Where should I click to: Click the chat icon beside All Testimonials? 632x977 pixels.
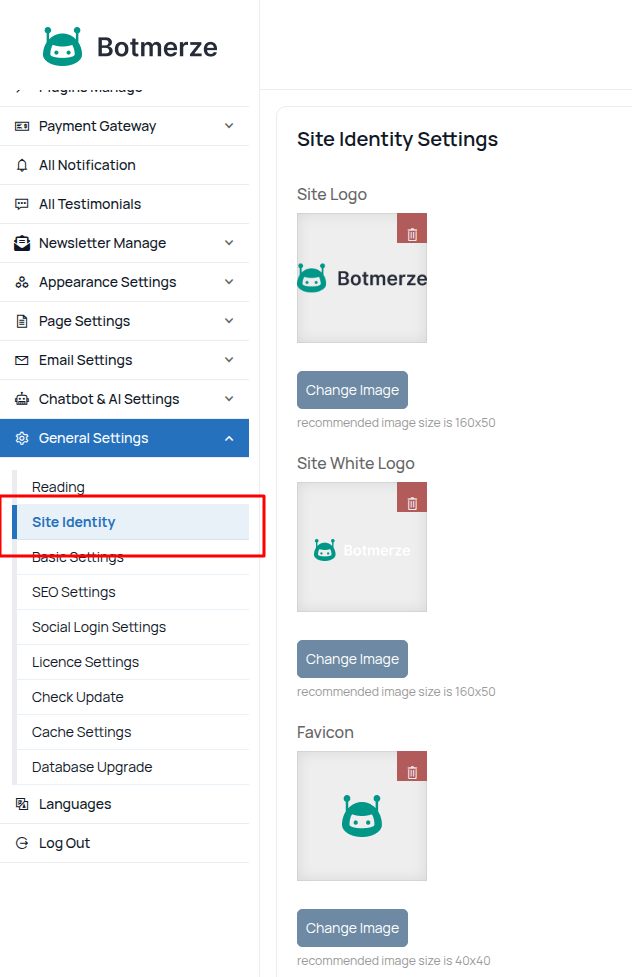pos(22,204)
